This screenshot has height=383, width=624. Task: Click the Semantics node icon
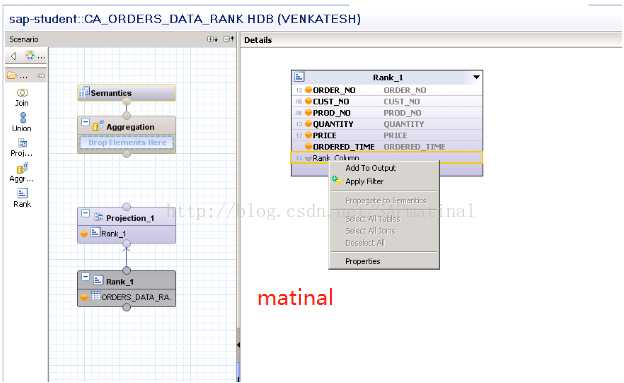click(x=85, y=92)
